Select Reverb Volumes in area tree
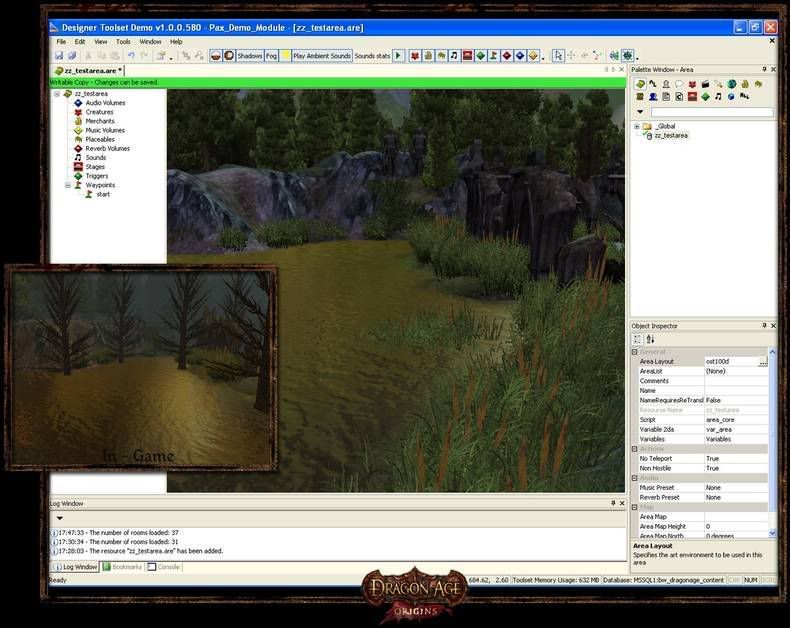790x628 pixels. click(107, 148)
